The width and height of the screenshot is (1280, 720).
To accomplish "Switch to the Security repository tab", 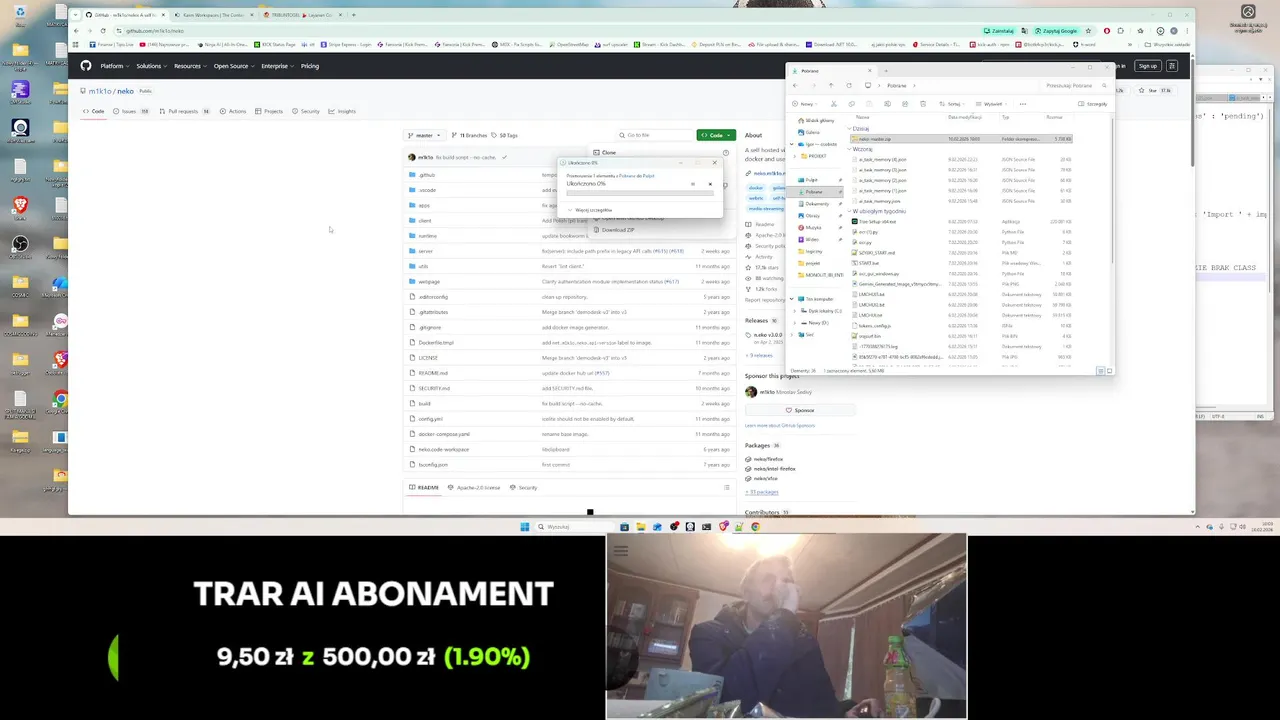I will [x=307, y=111].
